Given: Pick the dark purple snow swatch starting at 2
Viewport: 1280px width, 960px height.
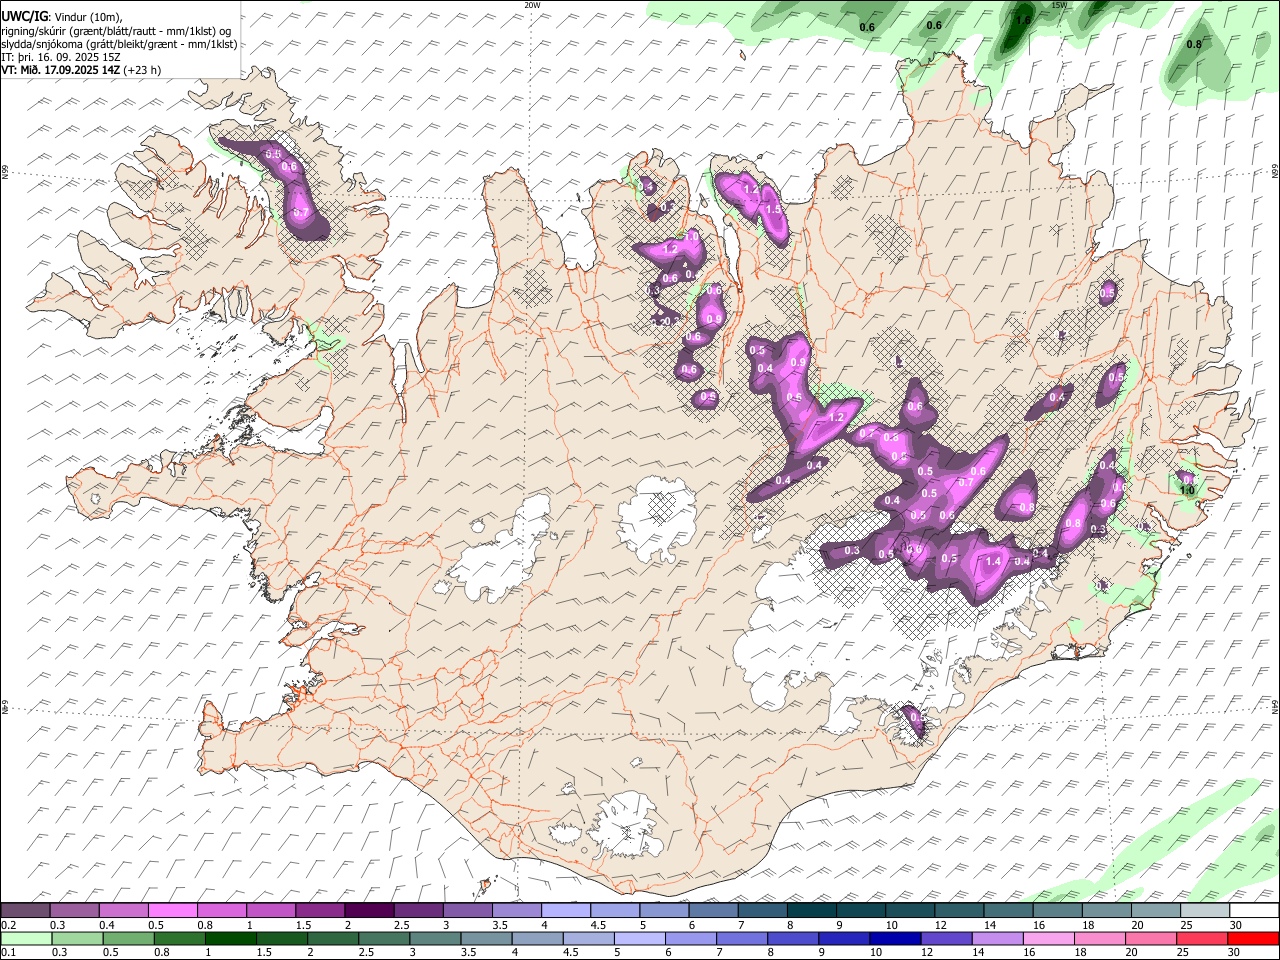Looking at the screenshot, I should point(369,910).
